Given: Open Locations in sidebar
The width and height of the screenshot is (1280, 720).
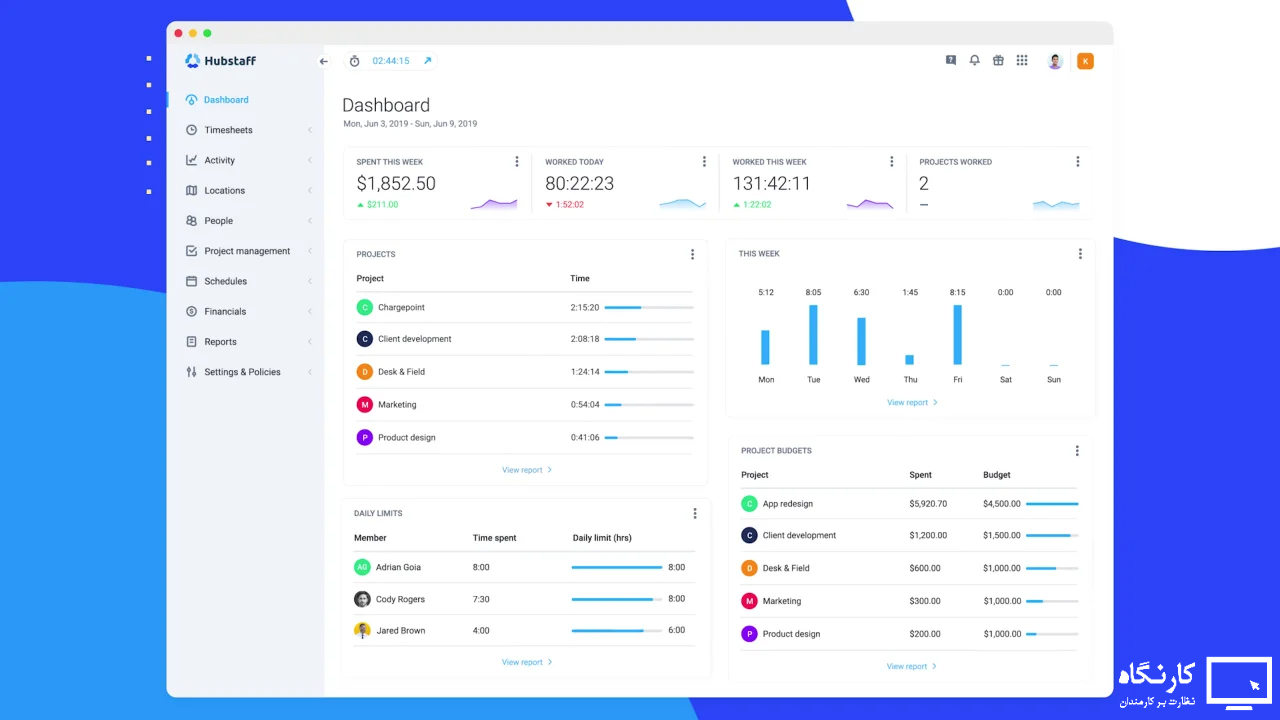Looking at the screenshot, I should coord(224,190).
